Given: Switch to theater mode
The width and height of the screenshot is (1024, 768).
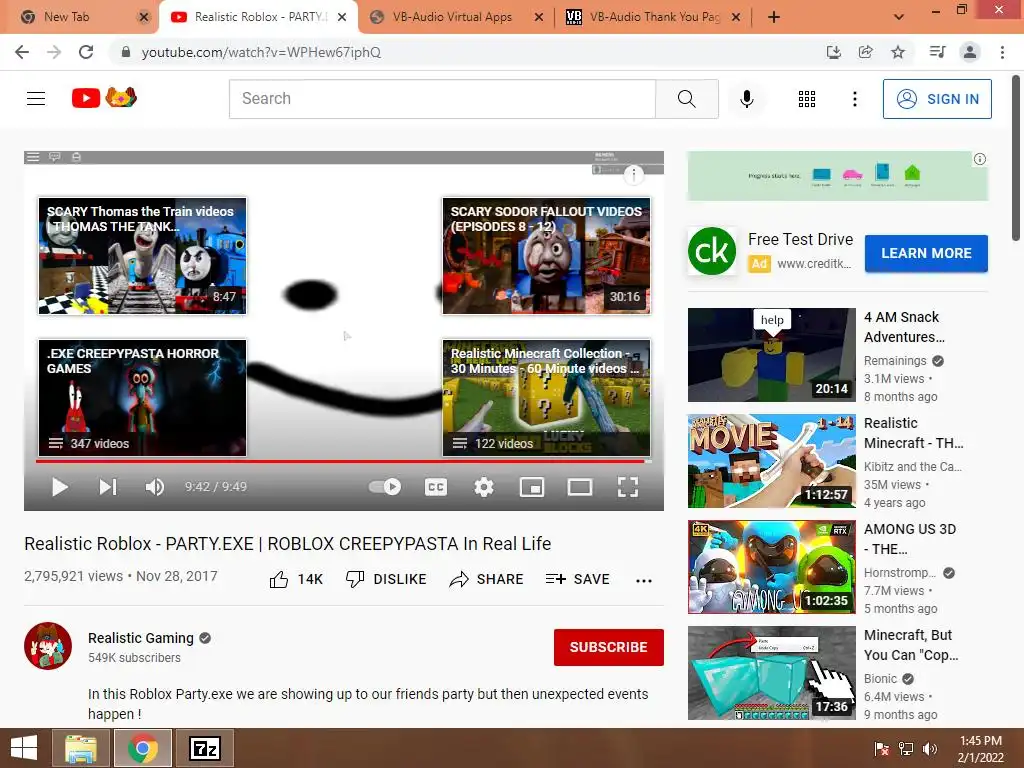Looking at the screenshot, I should point(580,487).
